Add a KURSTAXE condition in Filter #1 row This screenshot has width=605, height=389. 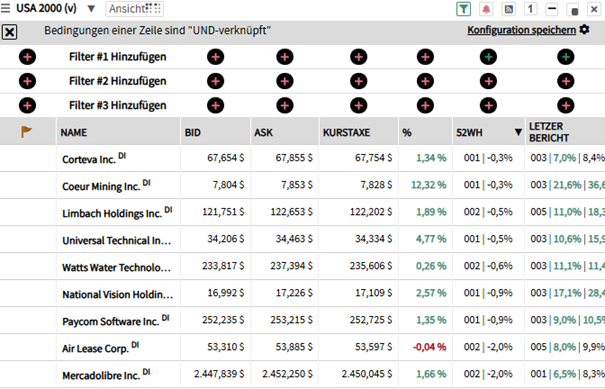pyautogui.click(x=358, y=57)
